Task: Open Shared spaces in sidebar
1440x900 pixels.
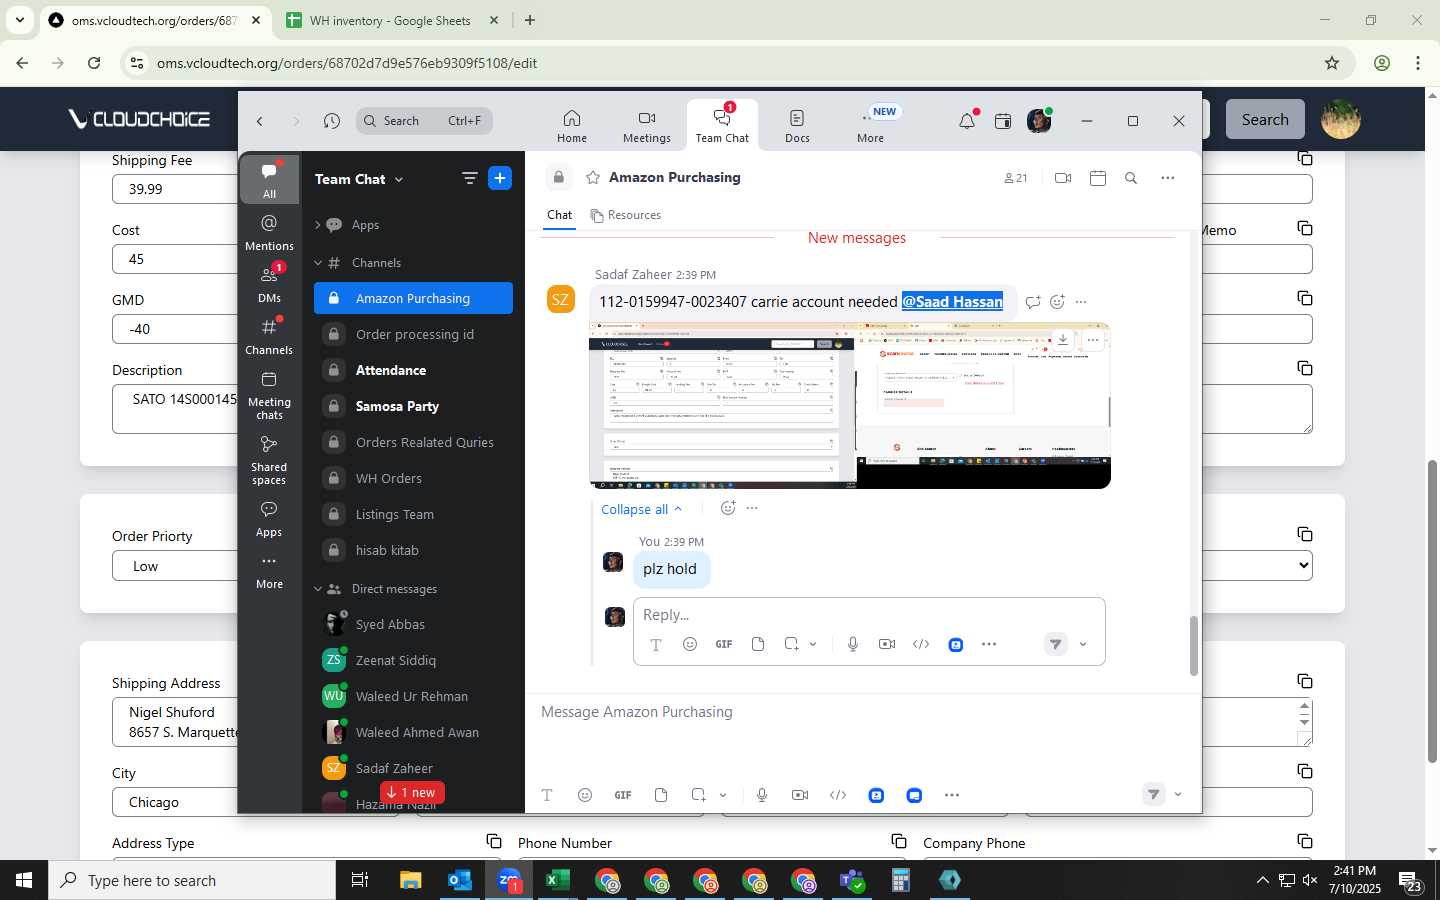Action: (269, 460)
